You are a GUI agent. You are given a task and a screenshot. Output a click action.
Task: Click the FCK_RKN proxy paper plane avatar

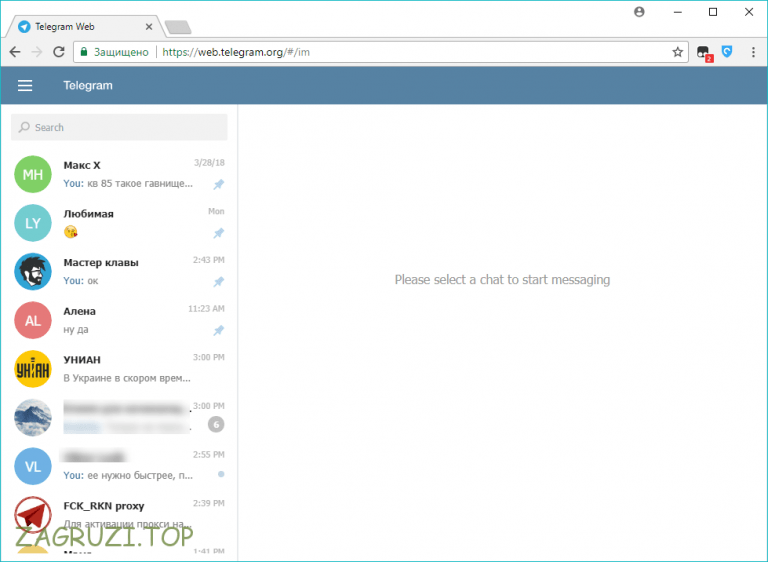pyautogui.click(x=33, y=515)
